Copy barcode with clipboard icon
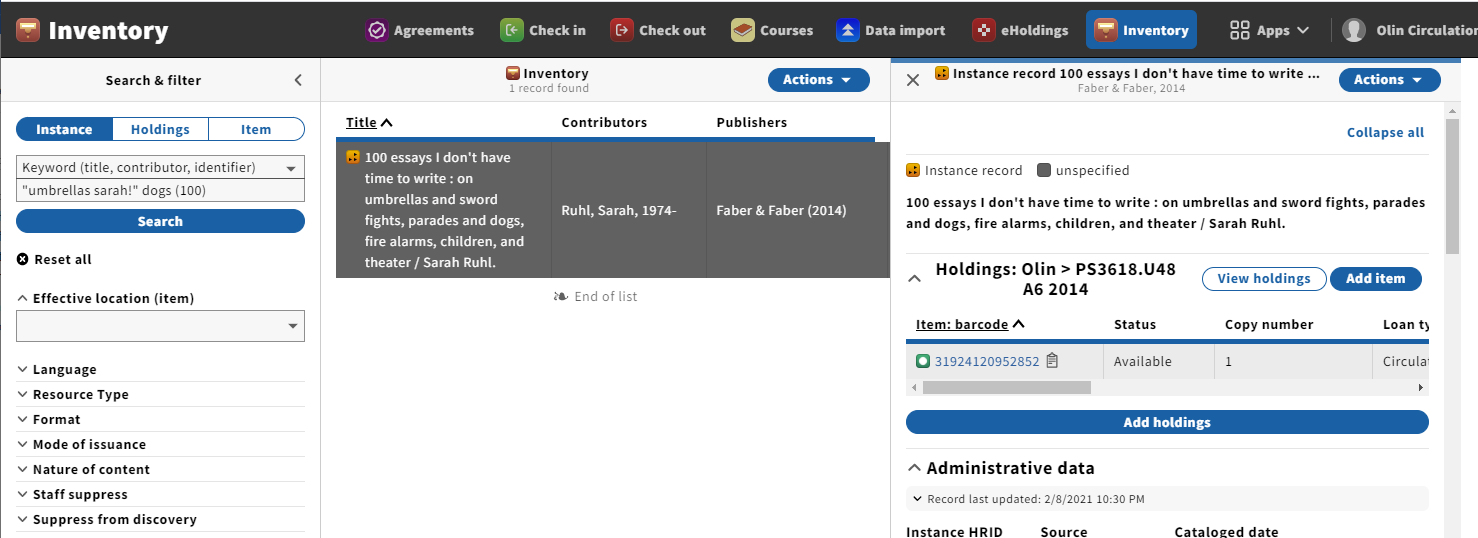This screenshot has width=1478, height=538. point(1052,360)
